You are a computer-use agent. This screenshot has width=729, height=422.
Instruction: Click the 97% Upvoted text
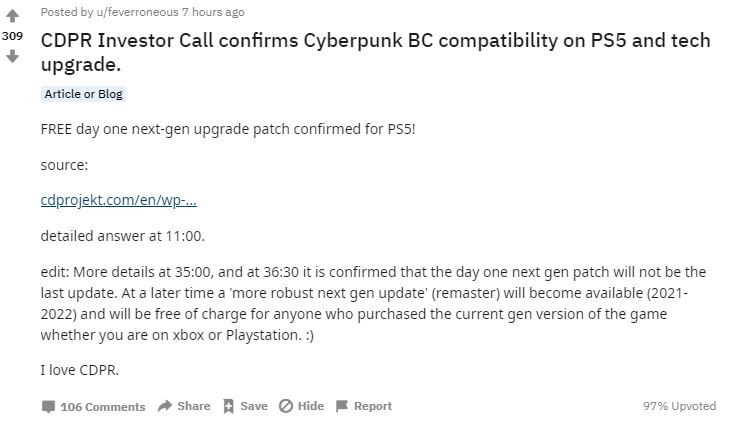680,406
